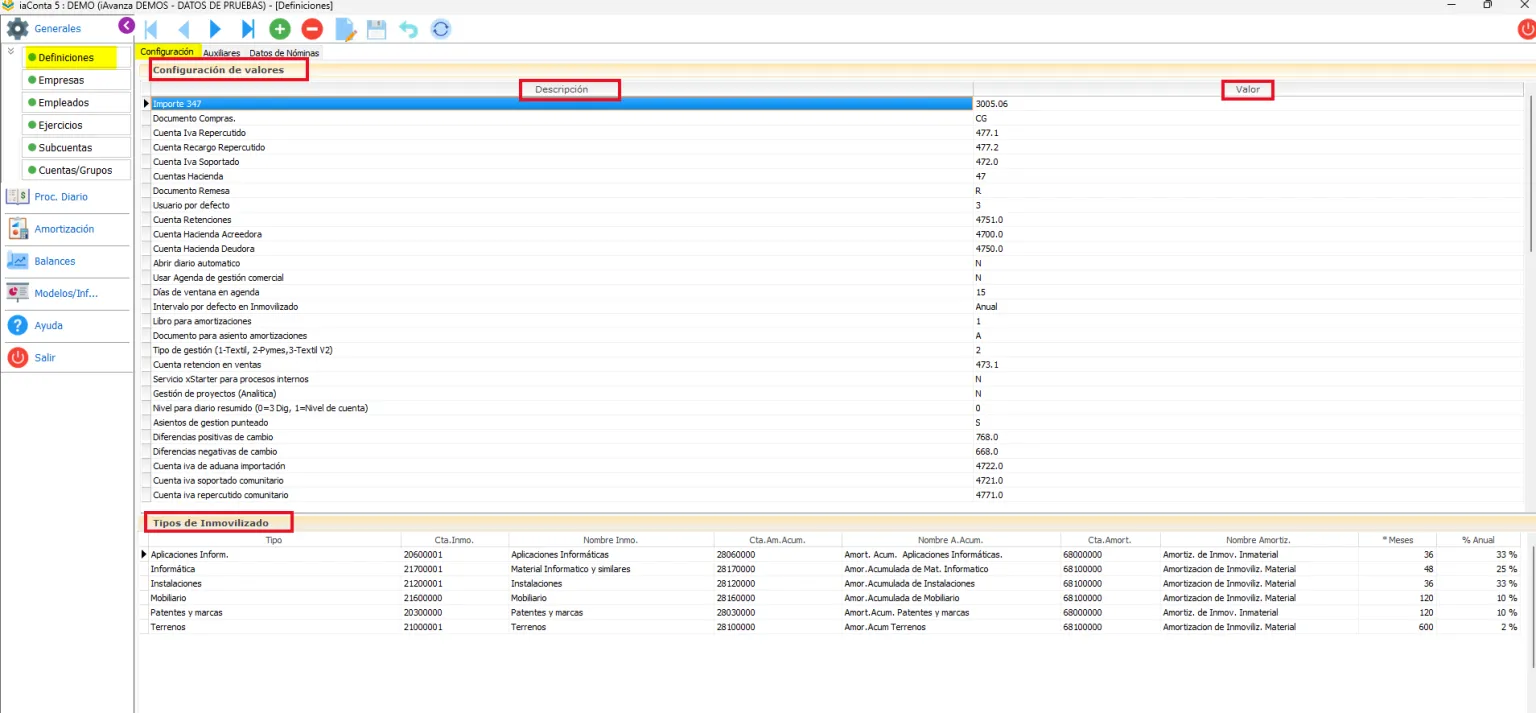This screenshot has width=1536, height=713.
Task: Collapse sidebar with purple chevron button
Action: click(126, 25)
